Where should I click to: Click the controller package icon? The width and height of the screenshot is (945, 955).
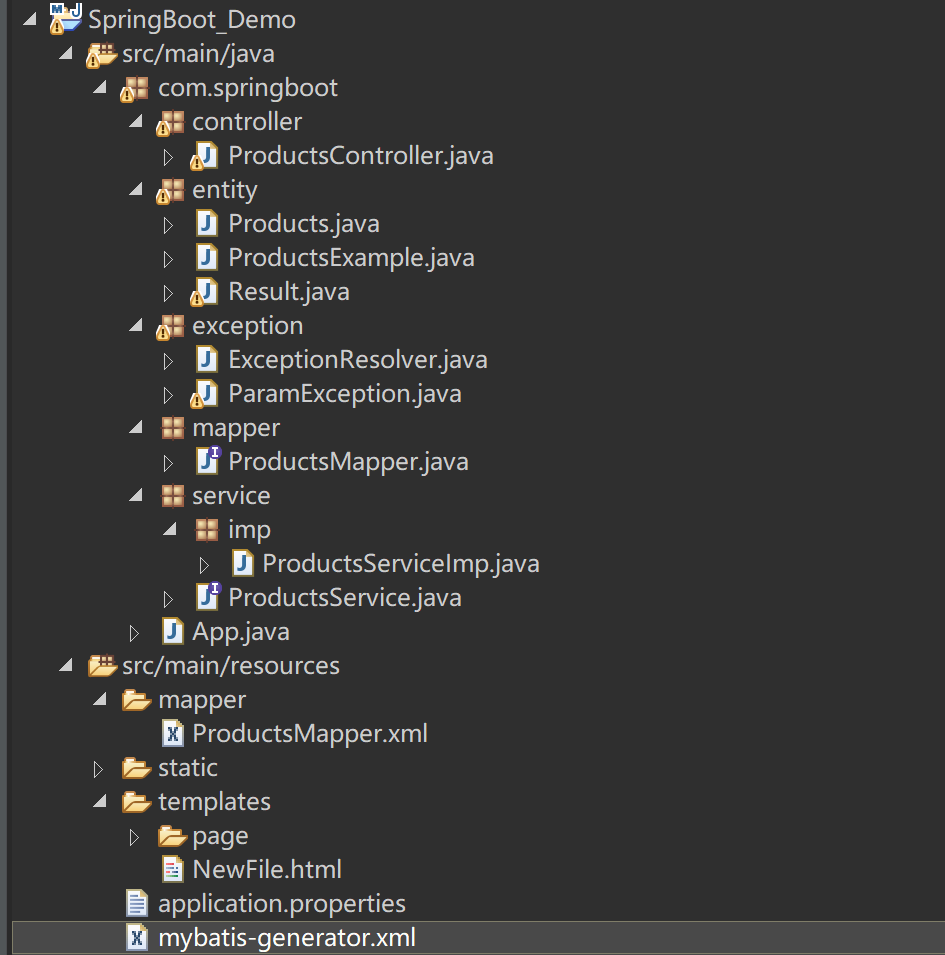(x=170, y=123)
